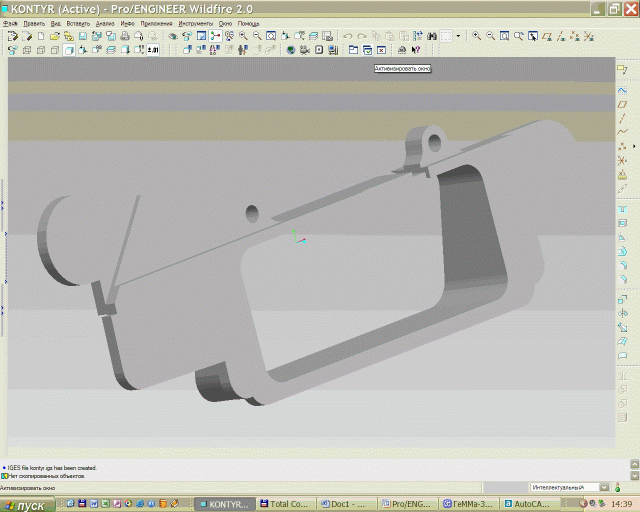Image resolution: width=640 pixels, height=512 pixels.
Task: Select the No hidden display icon
Action: pos(55,50)
